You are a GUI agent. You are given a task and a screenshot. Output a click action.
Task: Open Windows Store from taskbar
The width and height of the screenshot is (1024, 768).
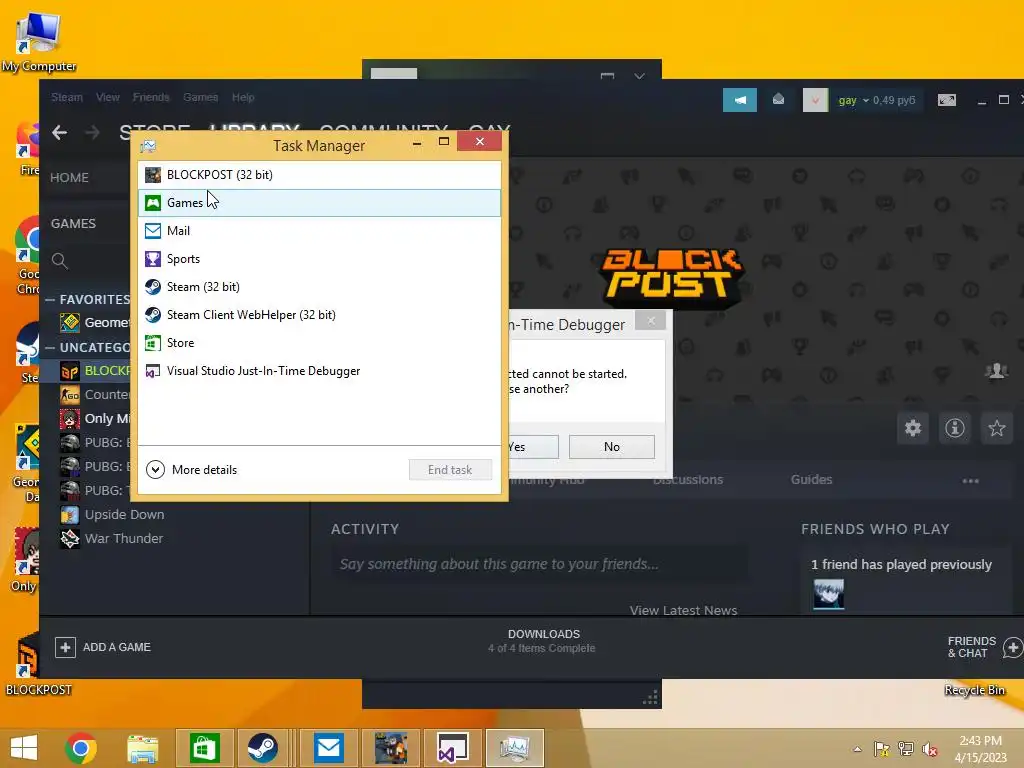[x=204, y=748]
